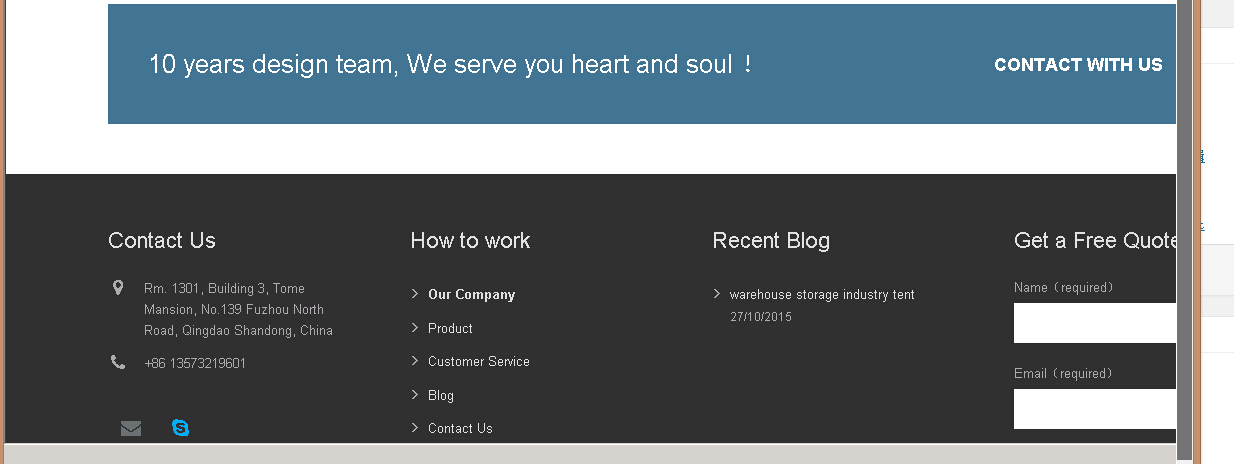Click the chevron beside Customer Service
This screenshot has height=464, width=1234.
tap(415, 361)
